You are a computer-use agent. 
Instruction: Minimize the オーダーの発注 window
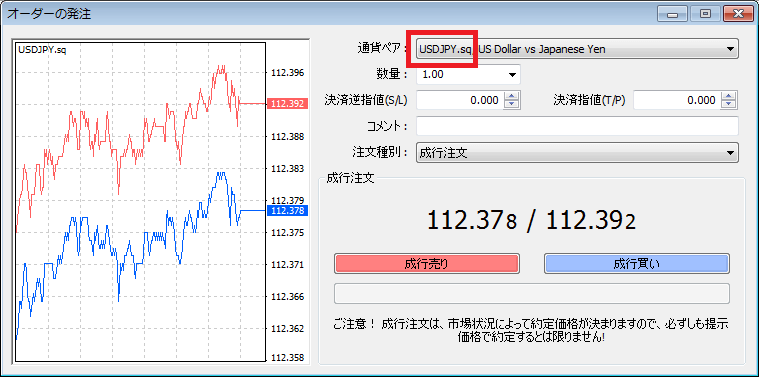[x=672, y=14]
